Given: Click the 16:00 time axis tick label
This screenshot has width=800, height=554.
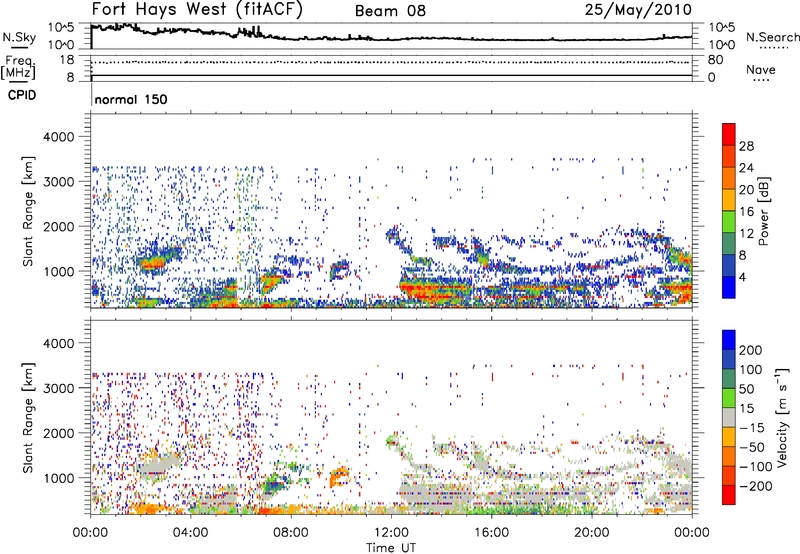Looking at the screenshot, I should (491, 533).
